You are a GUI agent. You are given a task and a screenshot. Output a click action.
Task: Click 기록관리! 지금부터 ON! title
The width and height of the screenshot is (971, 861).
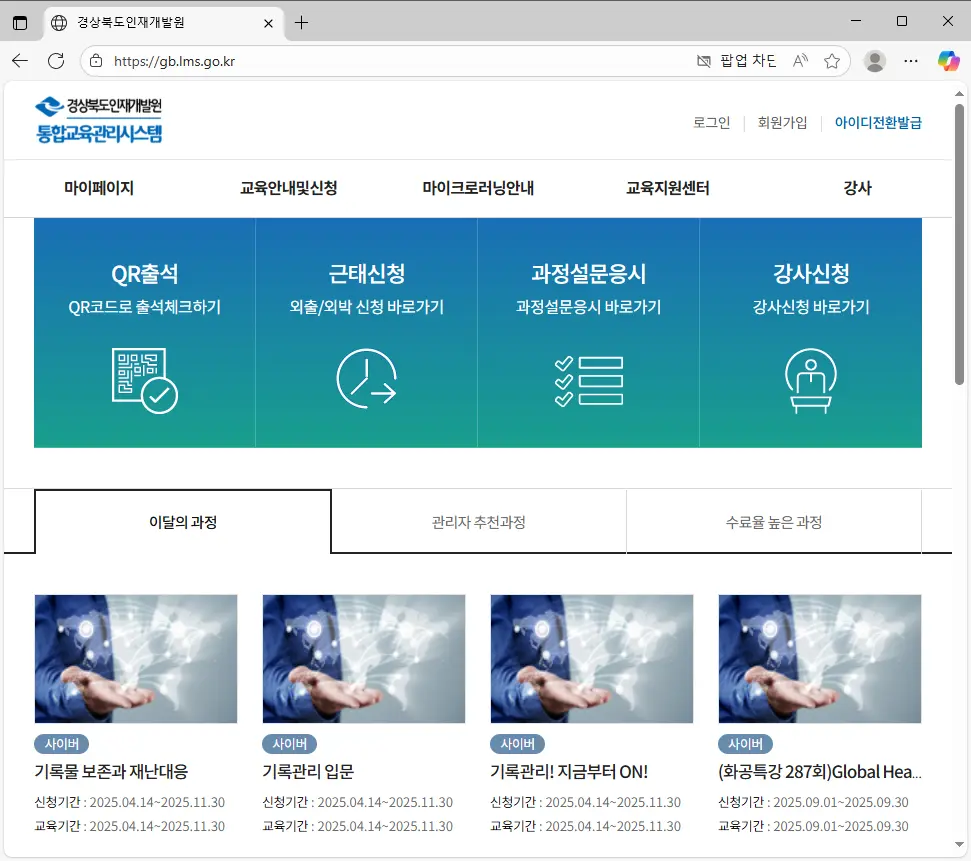pos(569,772)
